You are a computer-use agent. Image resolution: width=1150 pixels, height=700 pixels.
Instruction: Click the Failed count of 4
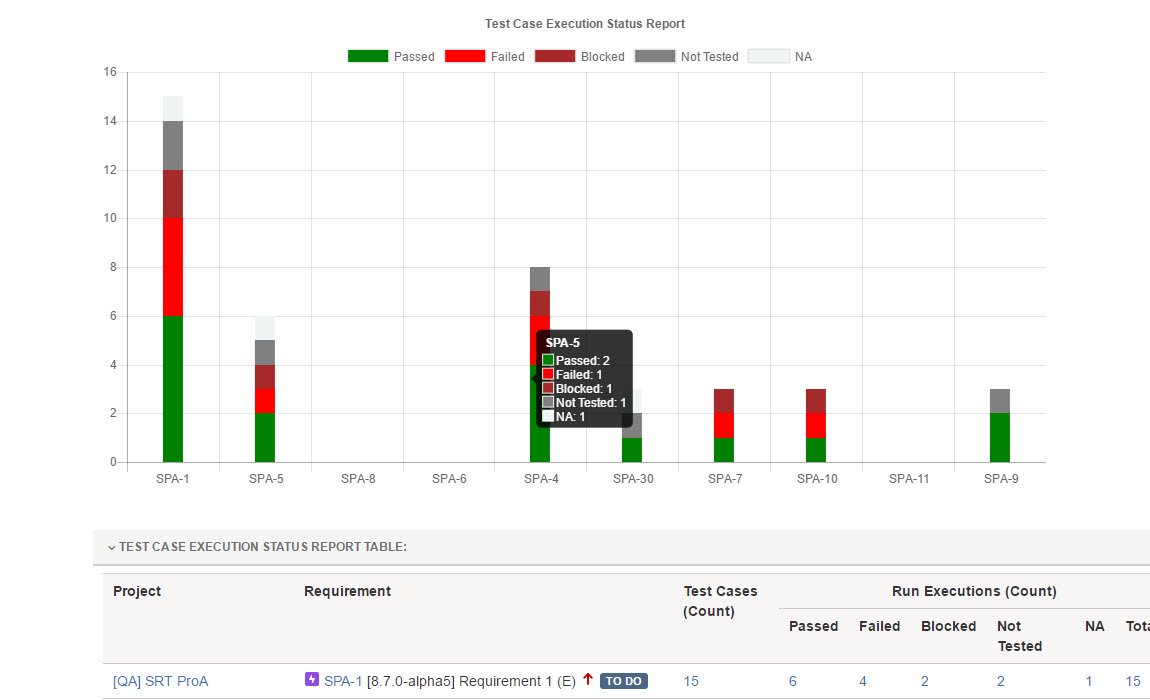pyautogui.click(x=863, y=681)
